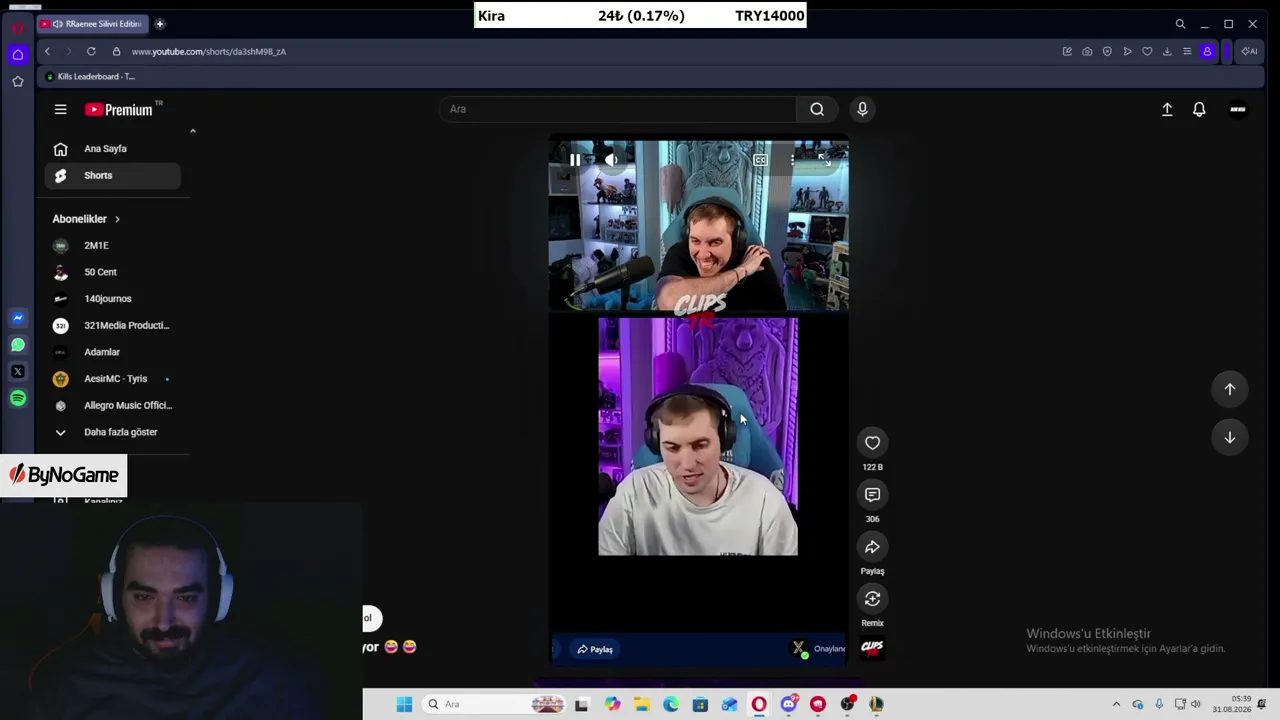The image size is (1280, 720).
Task: Open Spotify in the Opera sidebar
Action: (18, 399)
